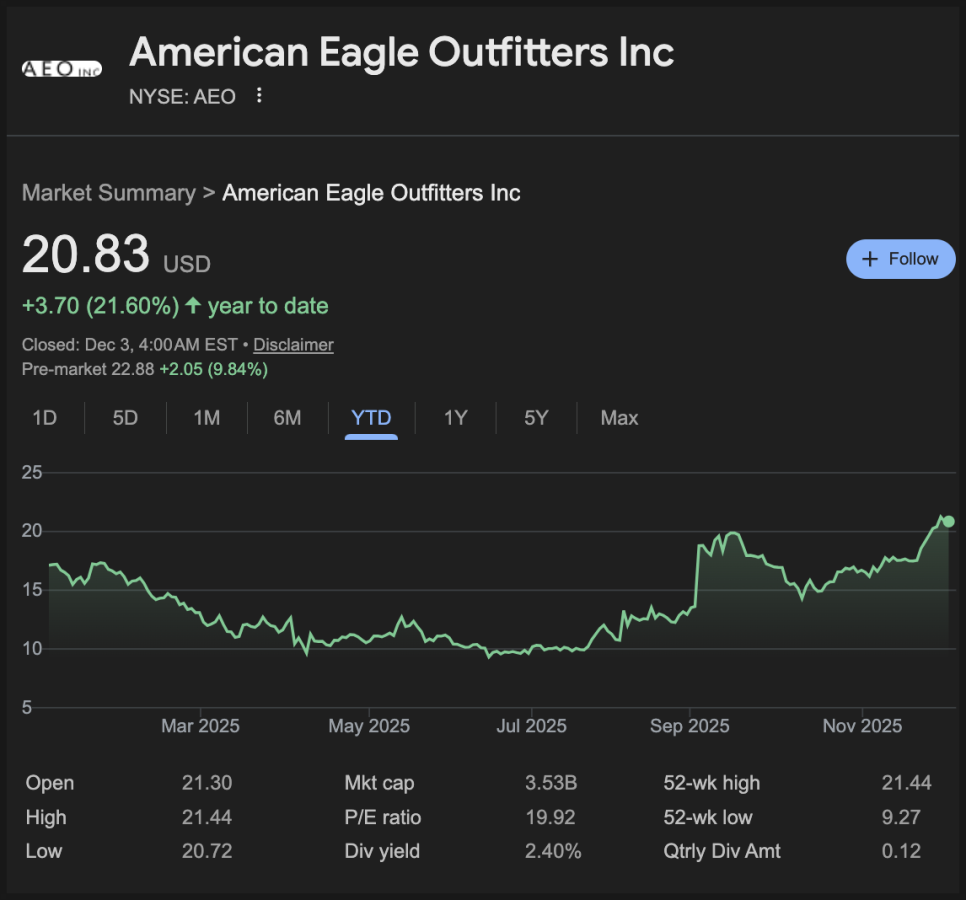Click the Market Summary breadcrumb
The height and width of the screenshot is (900, 966).
tap(108, 193)
